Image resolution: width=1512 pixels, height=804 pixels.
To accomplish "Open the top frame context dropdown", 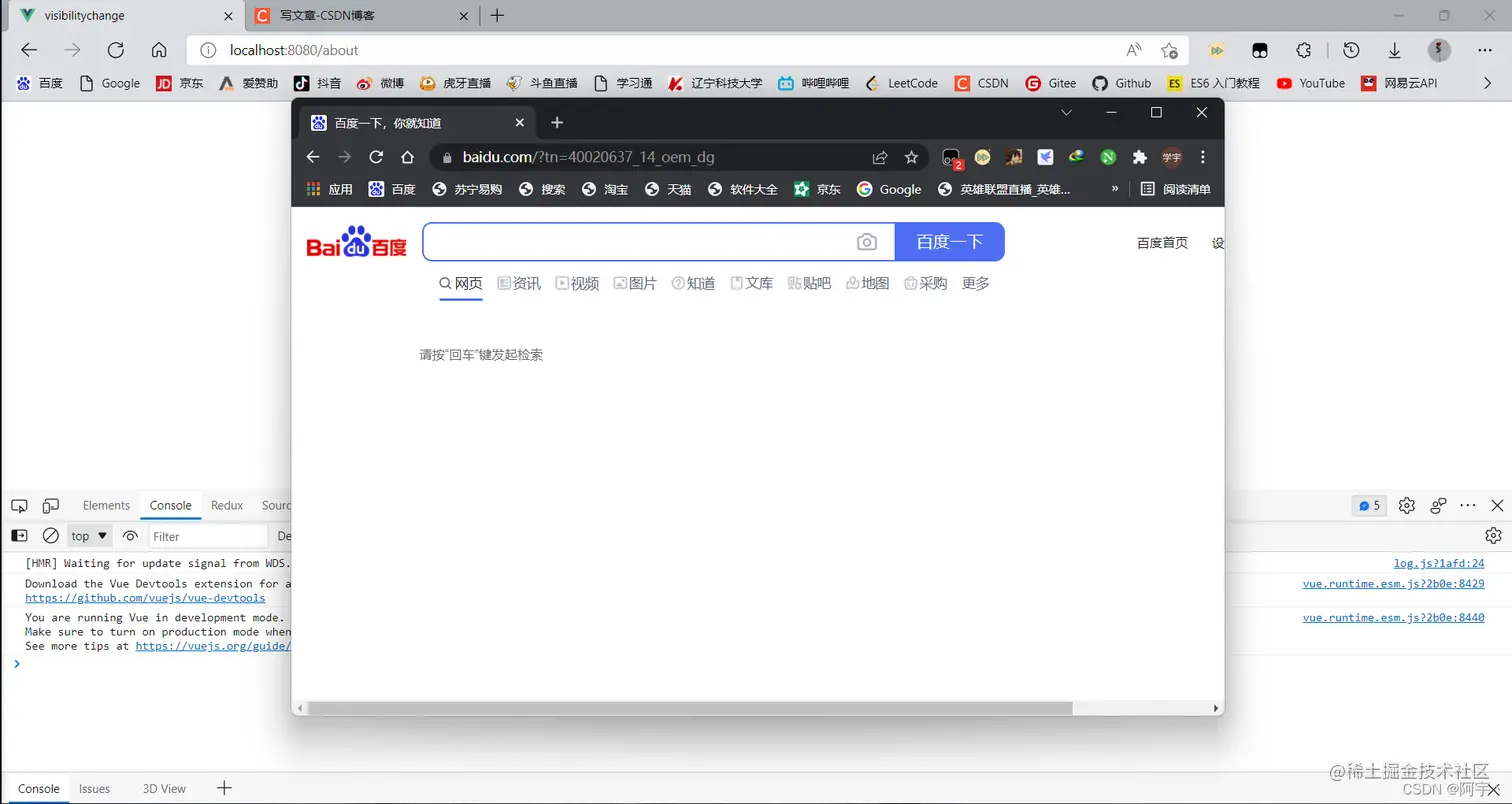I will tap(88, 536).
